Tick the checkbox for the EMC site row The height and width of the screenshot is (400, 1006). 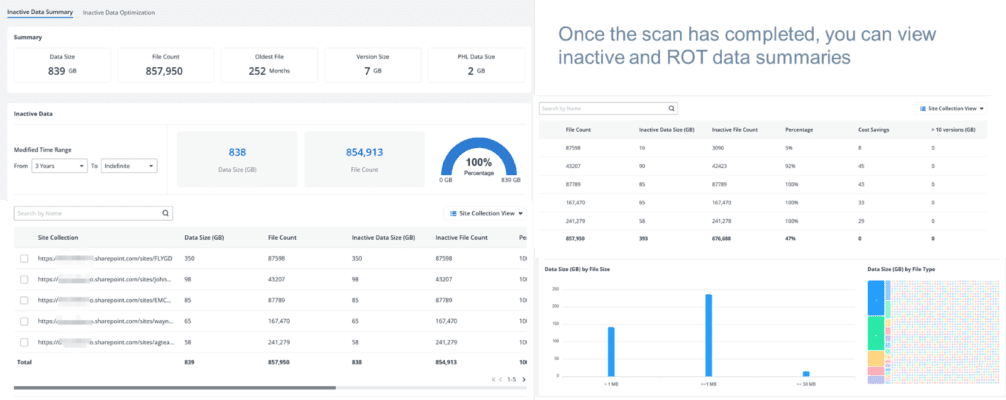24,300
